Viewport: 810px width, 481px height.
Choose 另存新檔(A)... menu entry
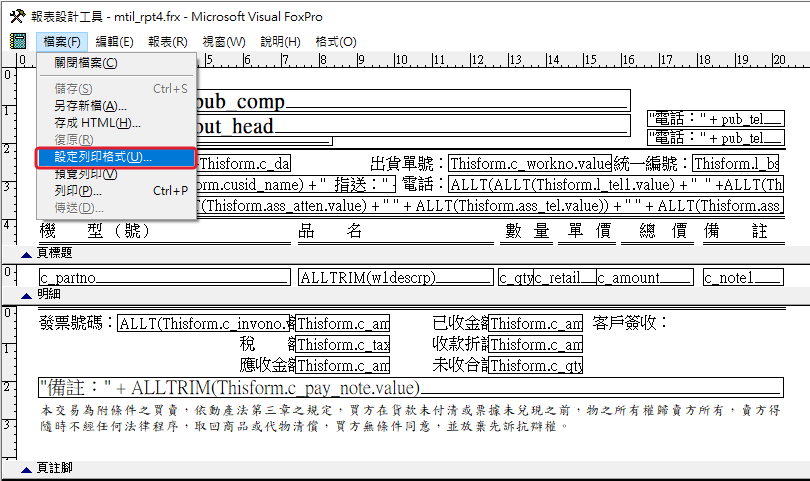coord(116,106)
